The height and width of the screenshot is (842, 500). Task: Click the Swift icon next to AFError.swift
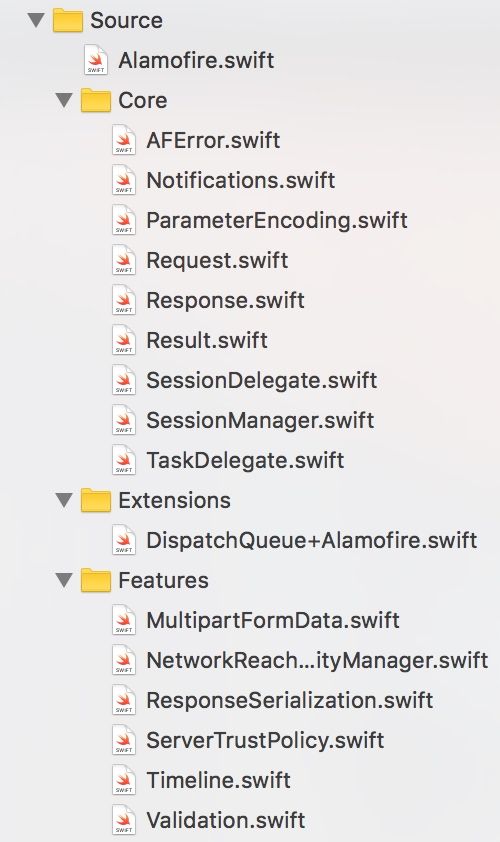(124, 140)
